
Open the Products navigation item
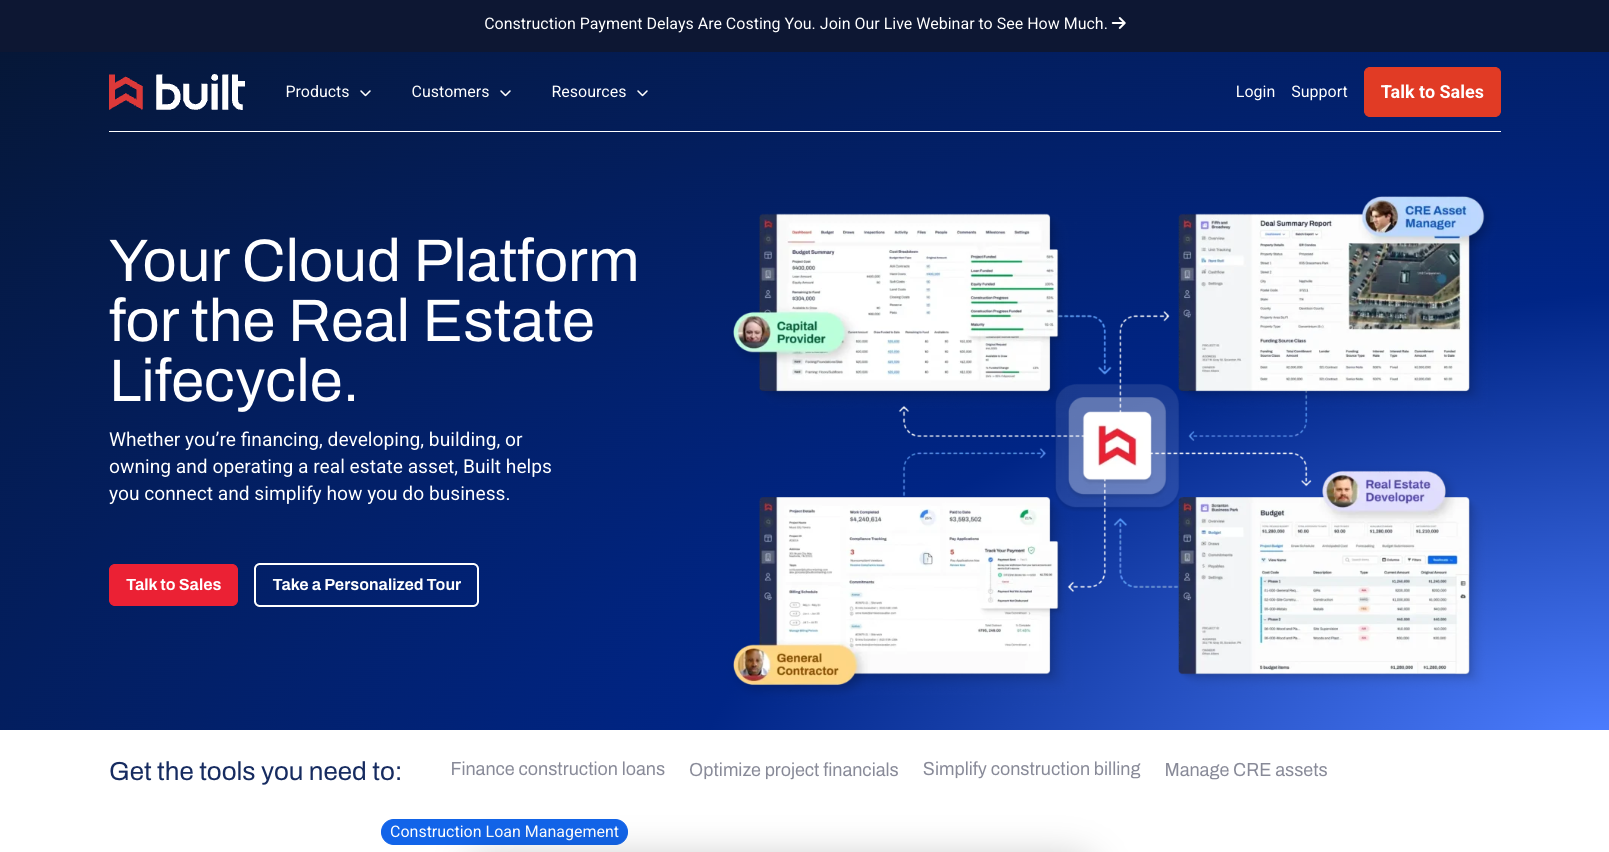[317, 92]
